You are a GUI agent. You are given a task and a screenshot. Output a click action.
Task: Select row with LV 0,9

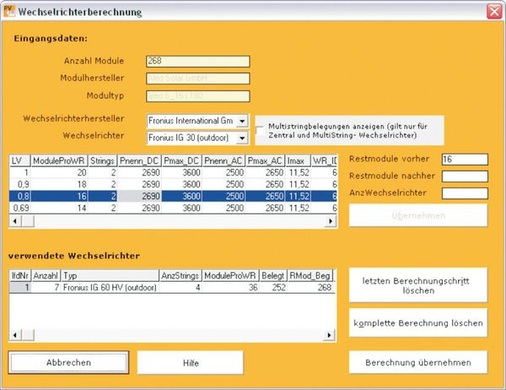point(173,184)
